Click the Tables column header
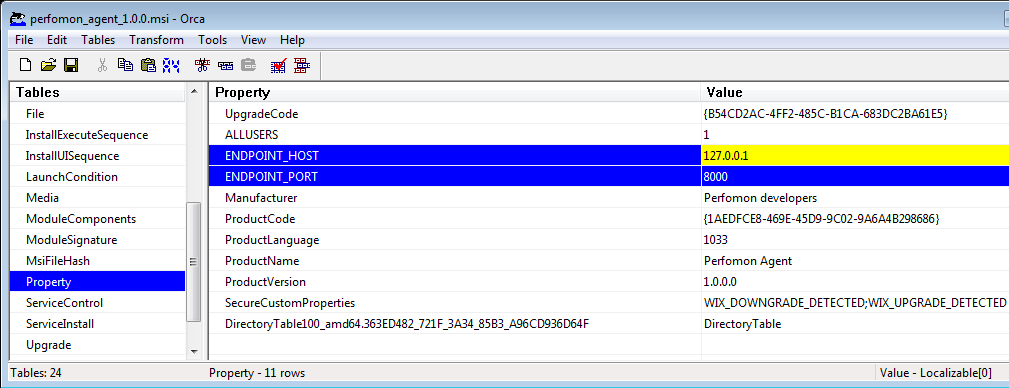Viewport: 1009px width, 388px height. point(98,92)
